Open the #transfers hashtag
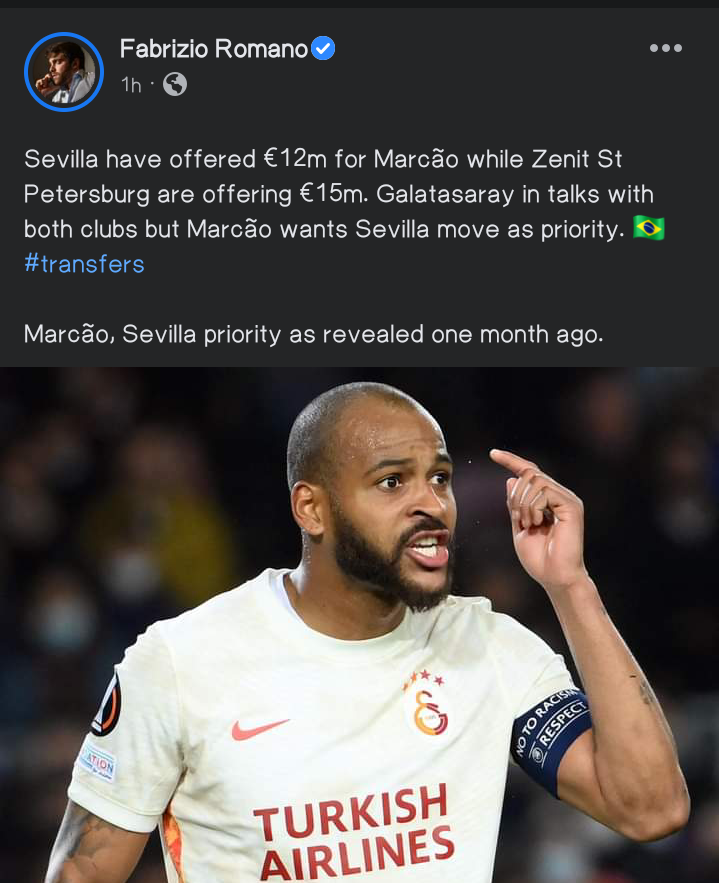The width and height of the screenshot is (719, 883). (x=84, y=264)
